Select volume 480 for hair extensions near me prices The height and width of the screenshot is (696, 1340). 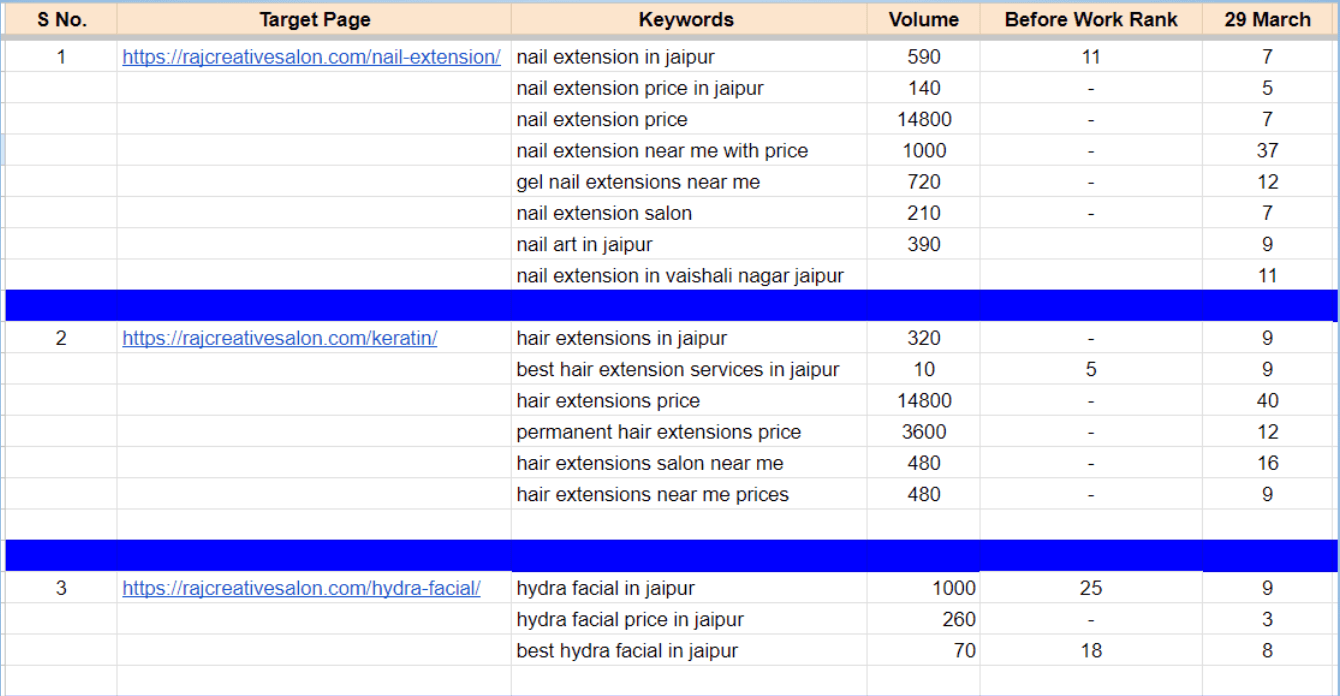(923, 494)
